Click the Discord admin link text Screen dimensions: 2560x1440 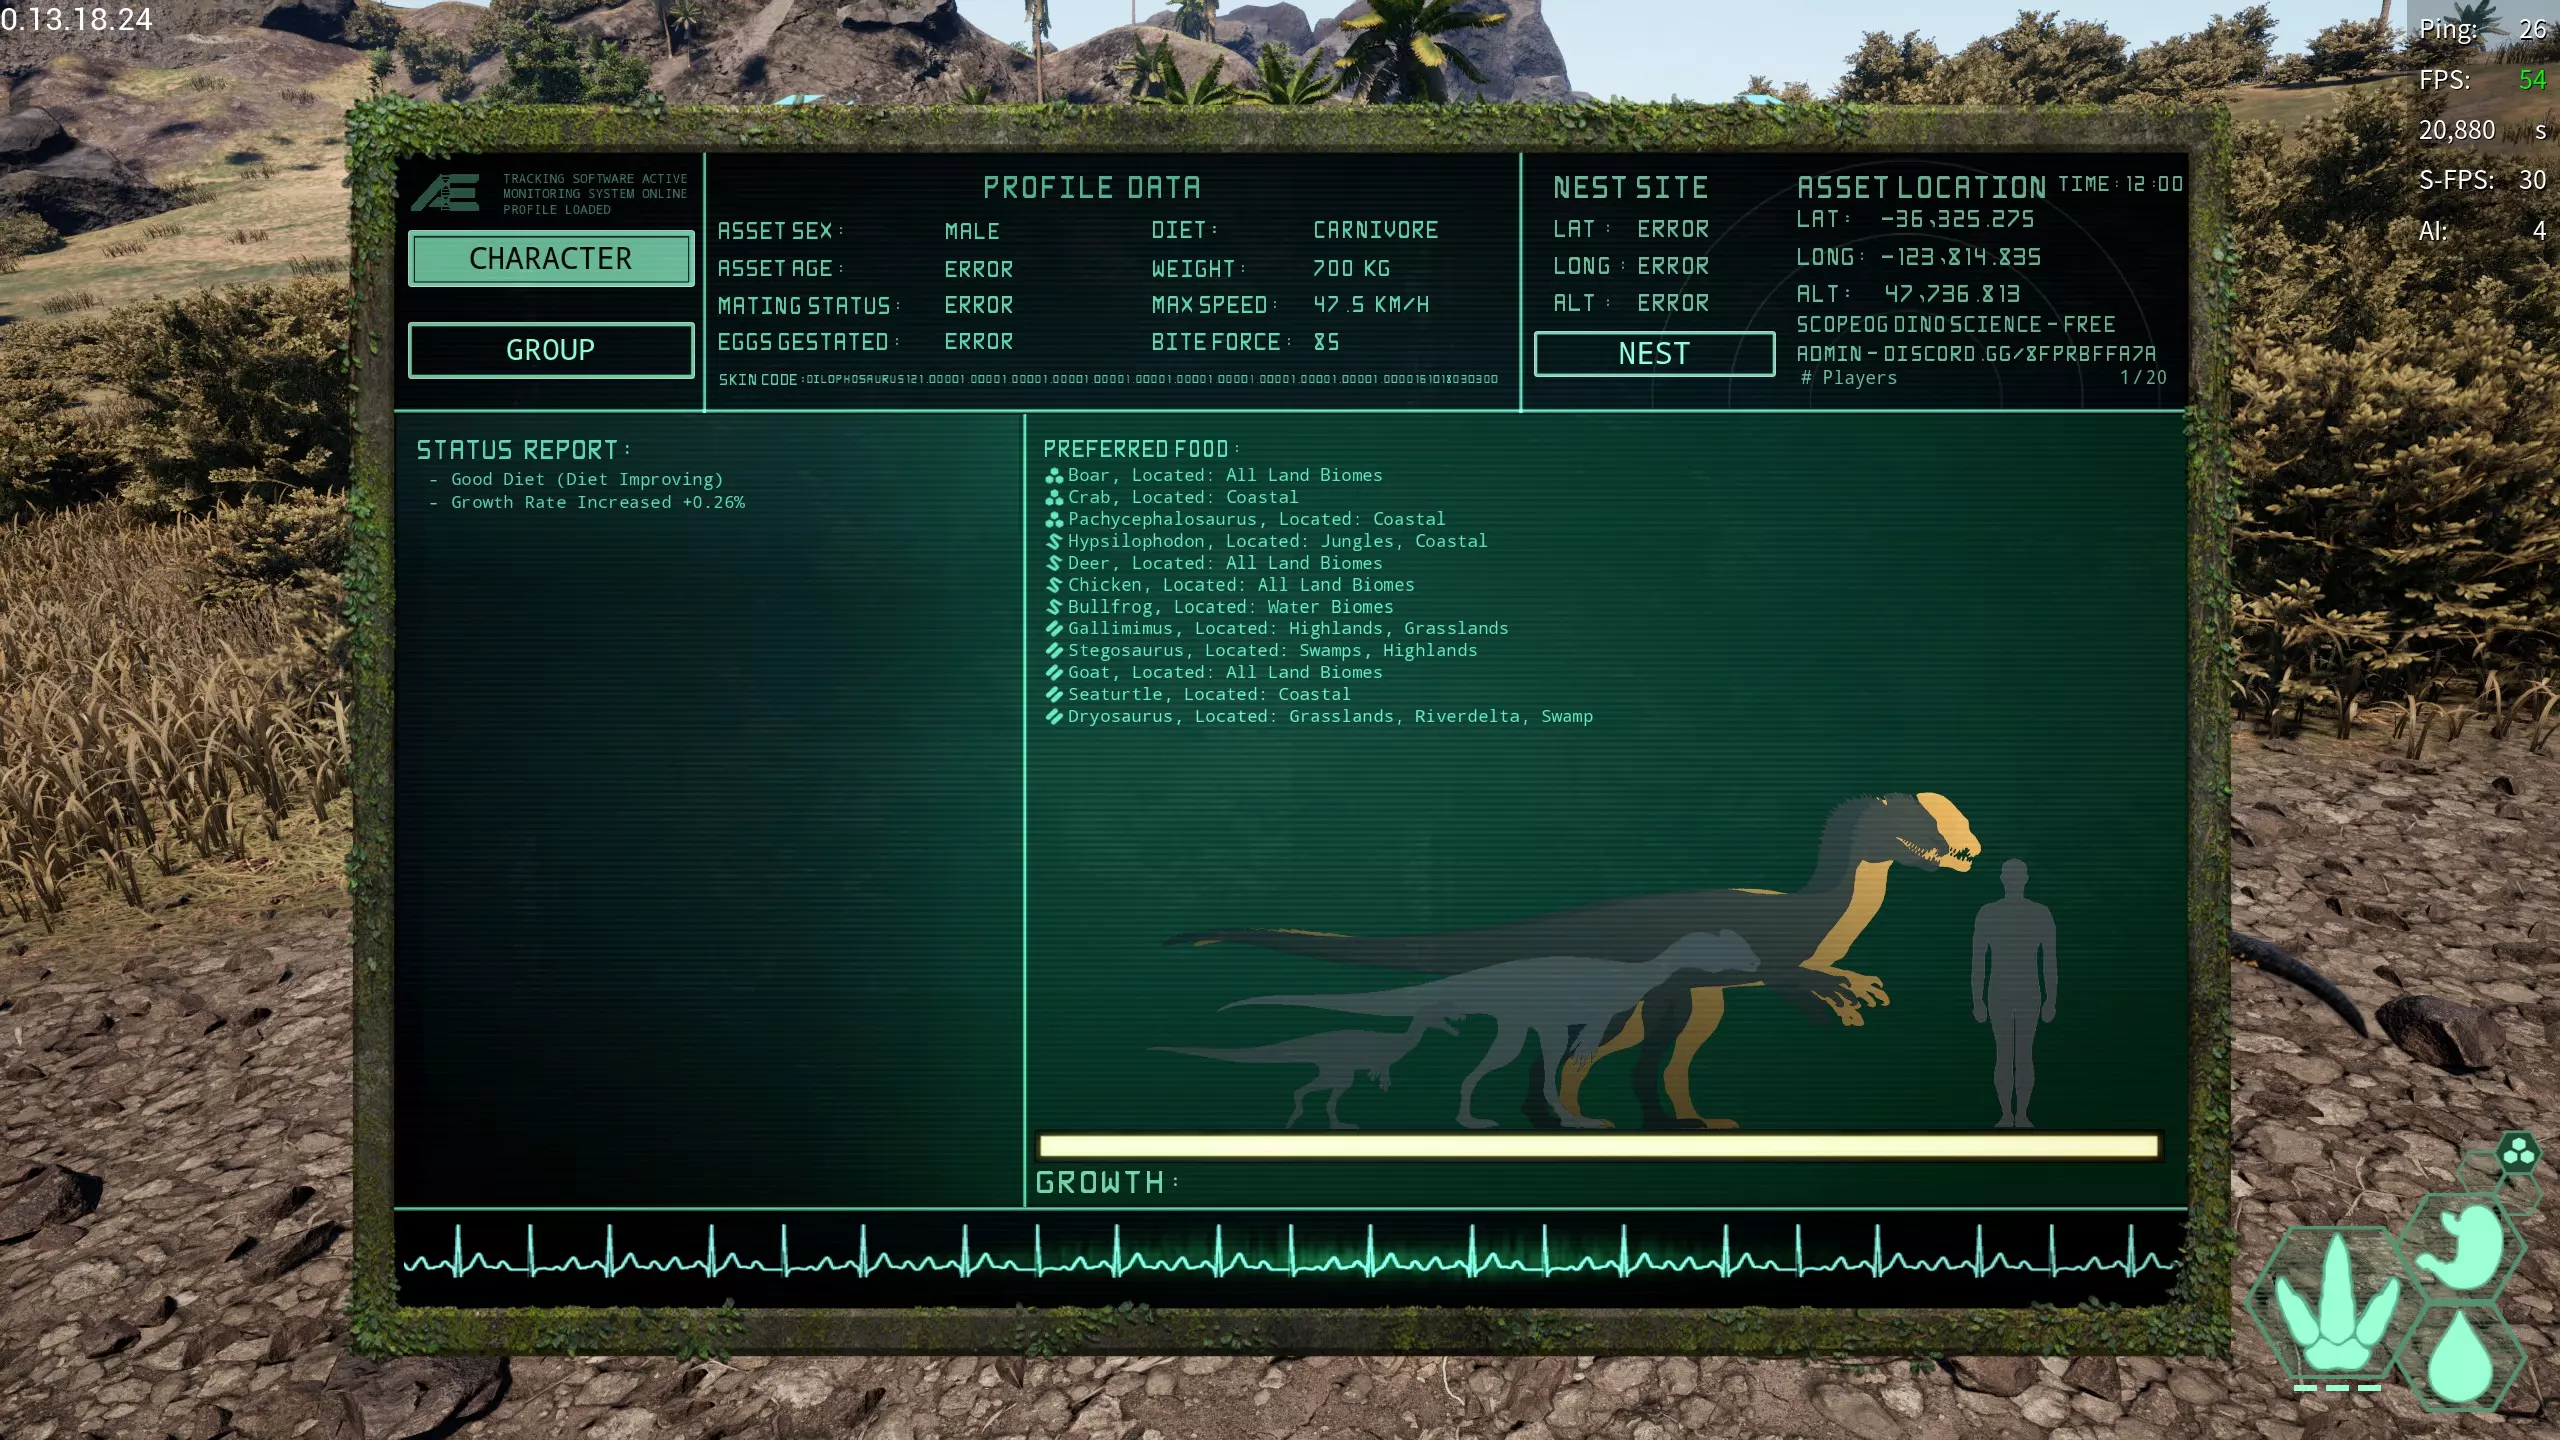[1976, 354]
